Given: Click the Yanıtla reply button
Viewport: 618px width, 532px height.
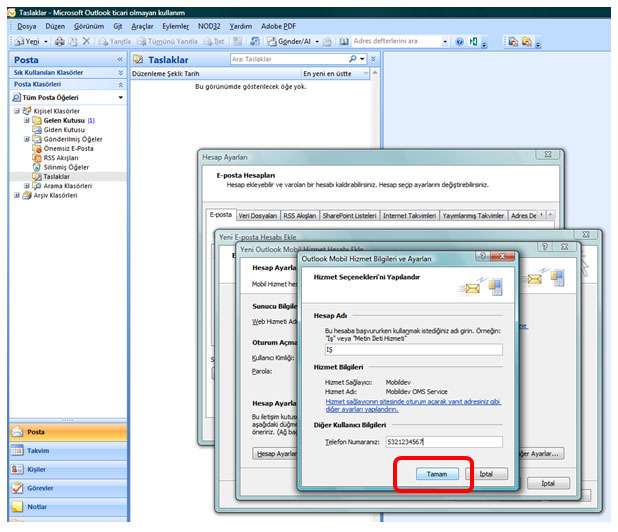Looking at the screenshot, I should pyautogui.click(x=115, y=41).
